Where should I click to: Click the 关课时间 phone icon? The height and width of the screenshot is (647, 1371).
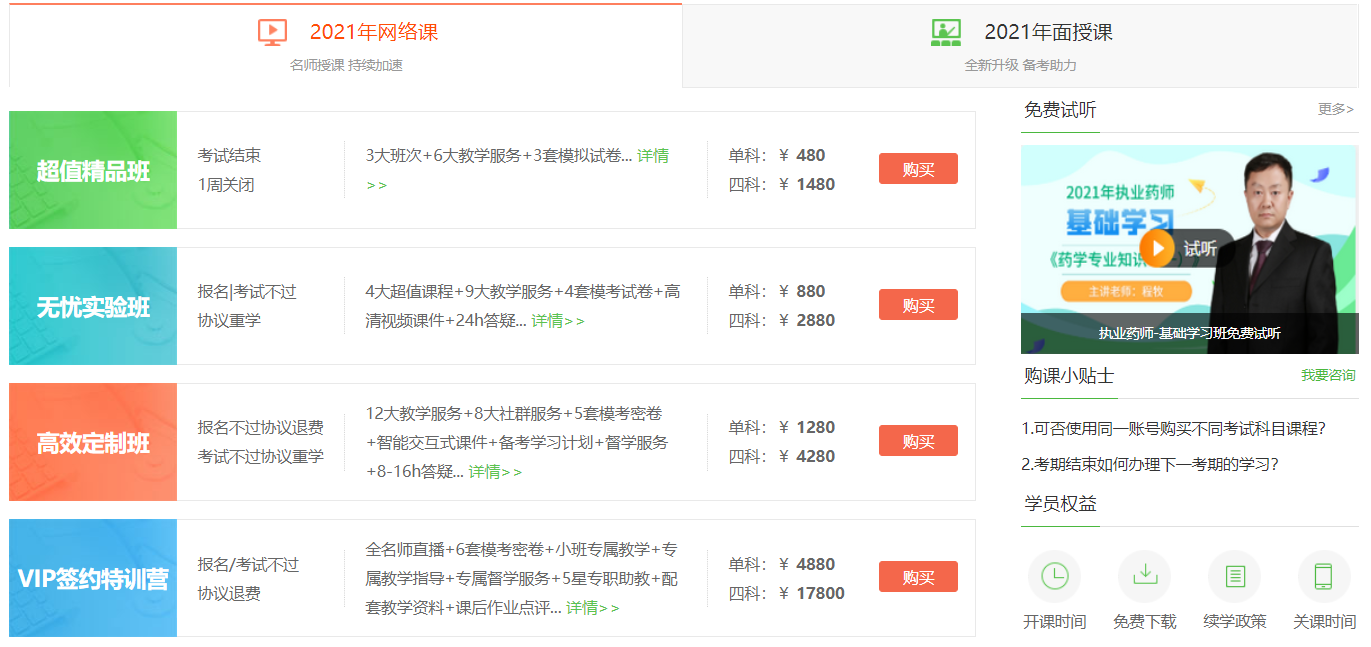(x=1324, y=577)
